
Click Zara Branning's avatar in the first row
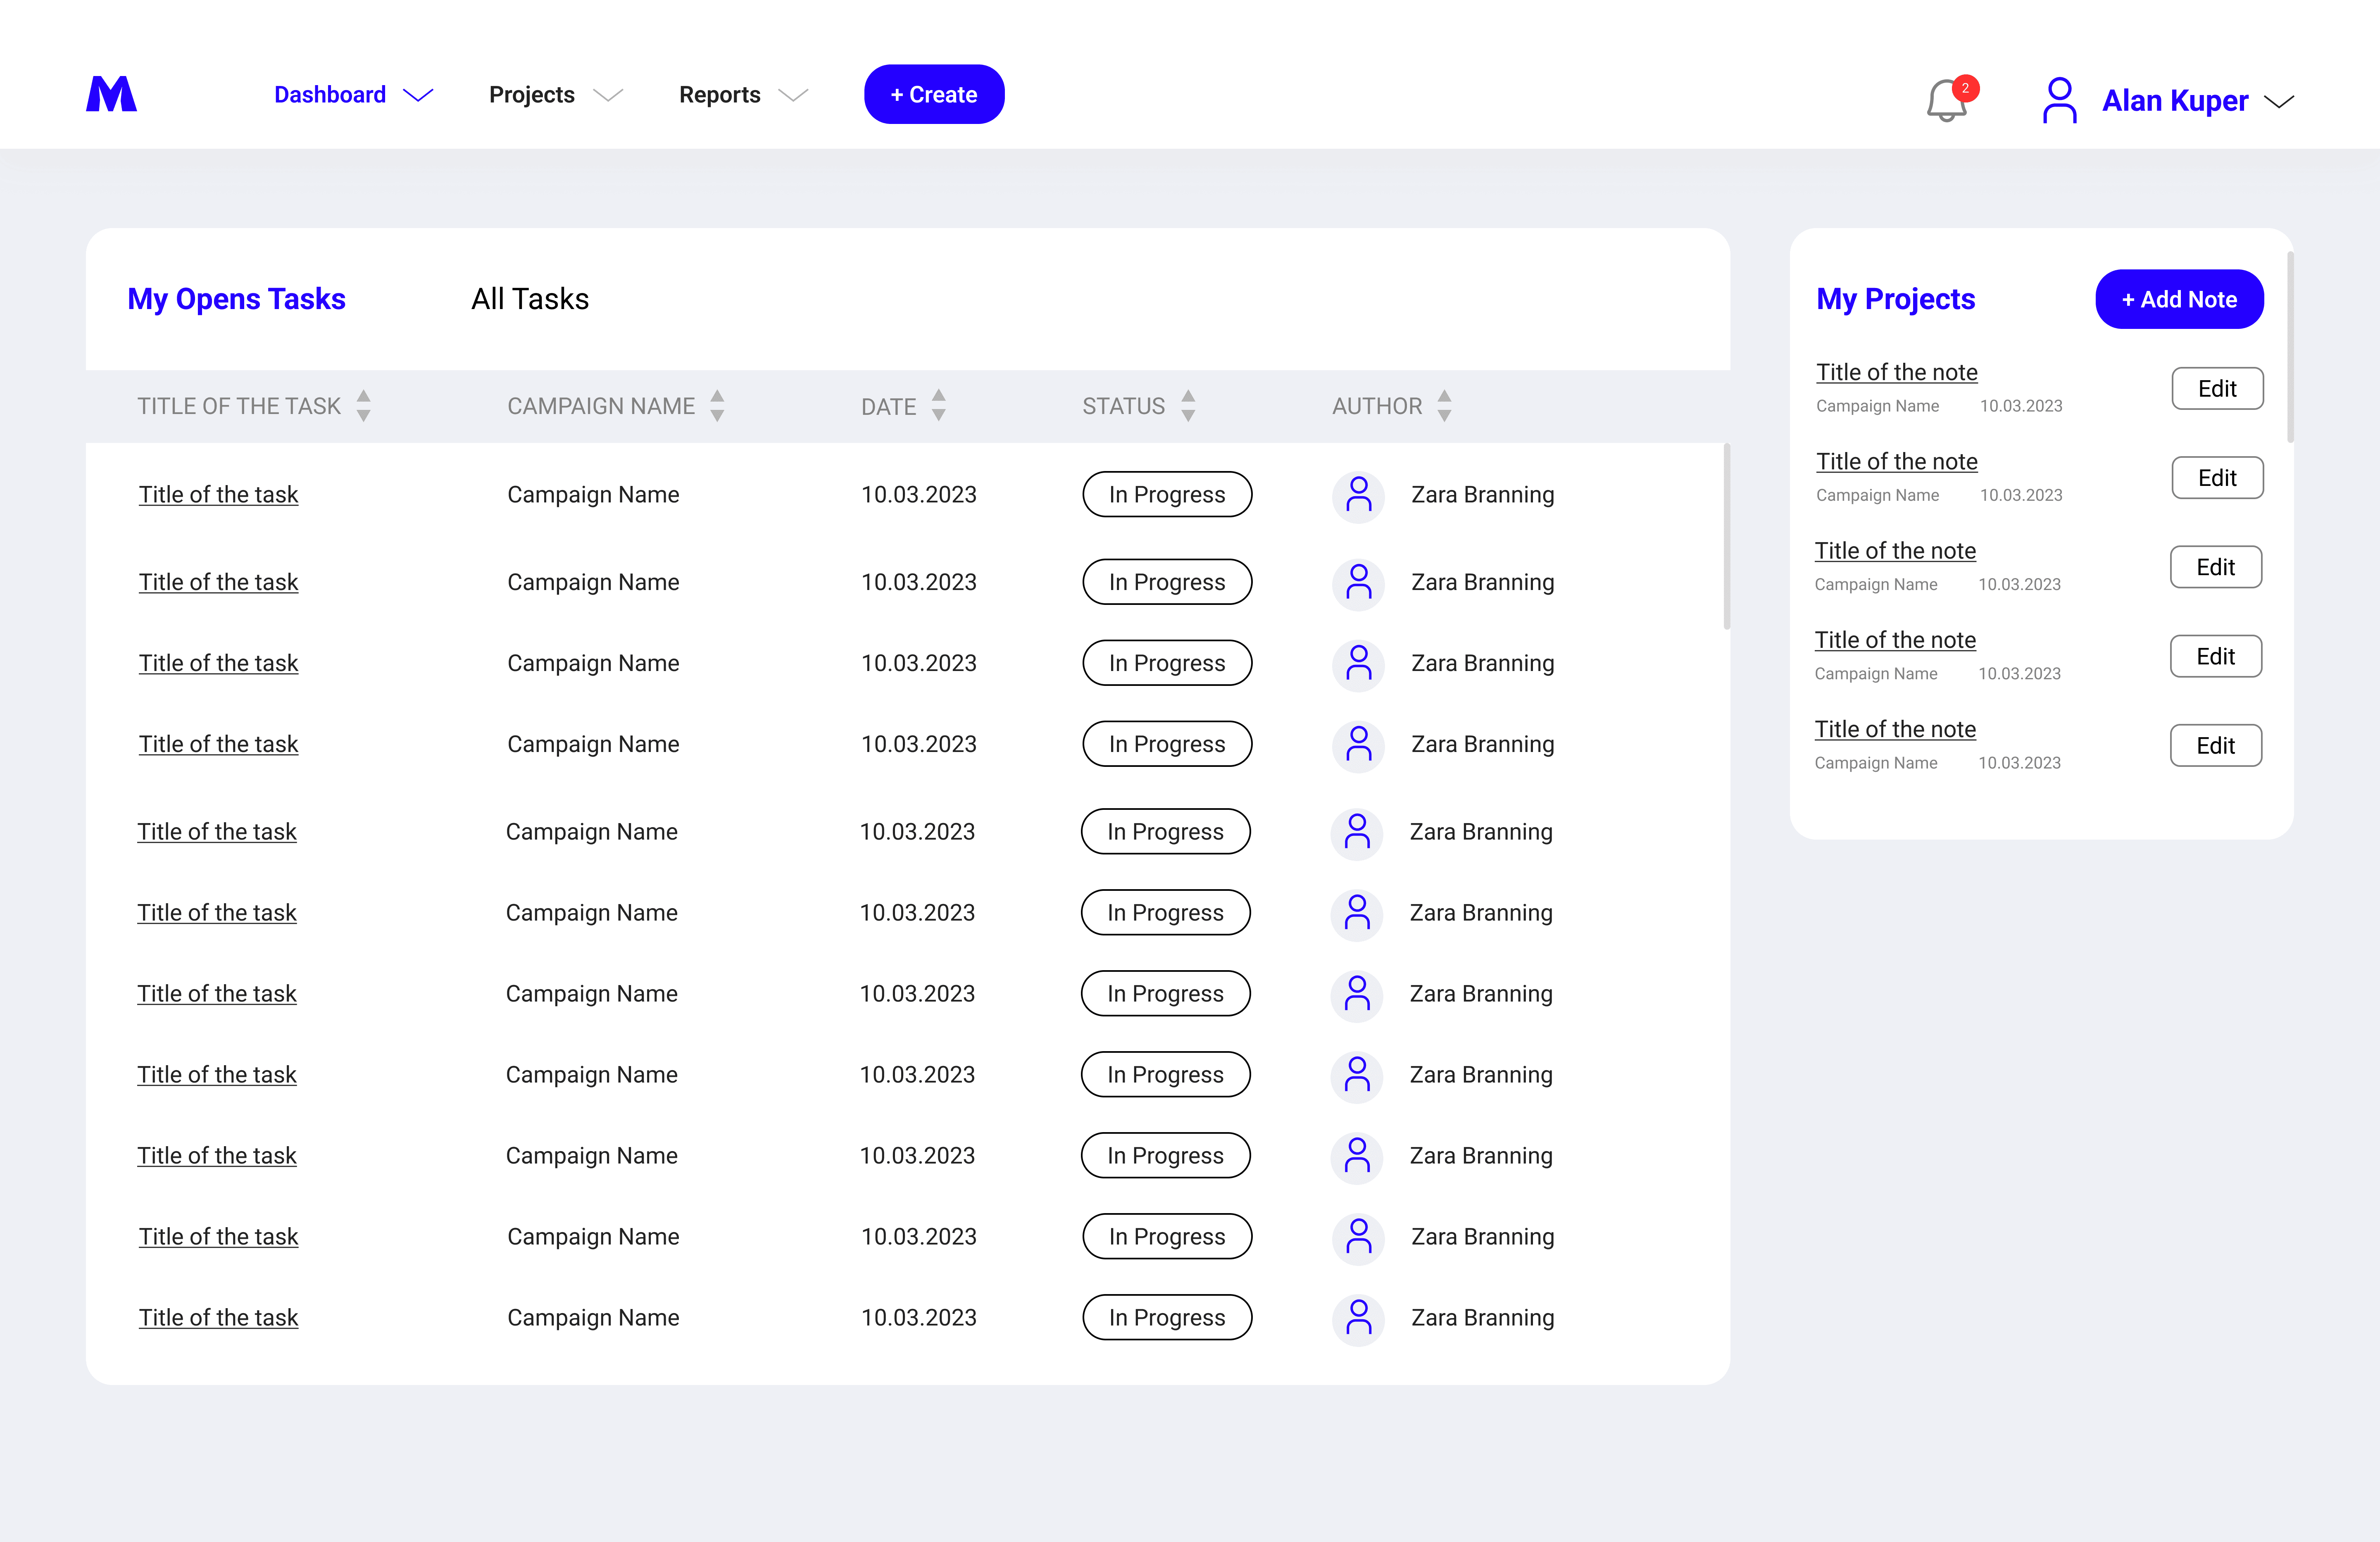[x=1358, y=495]
